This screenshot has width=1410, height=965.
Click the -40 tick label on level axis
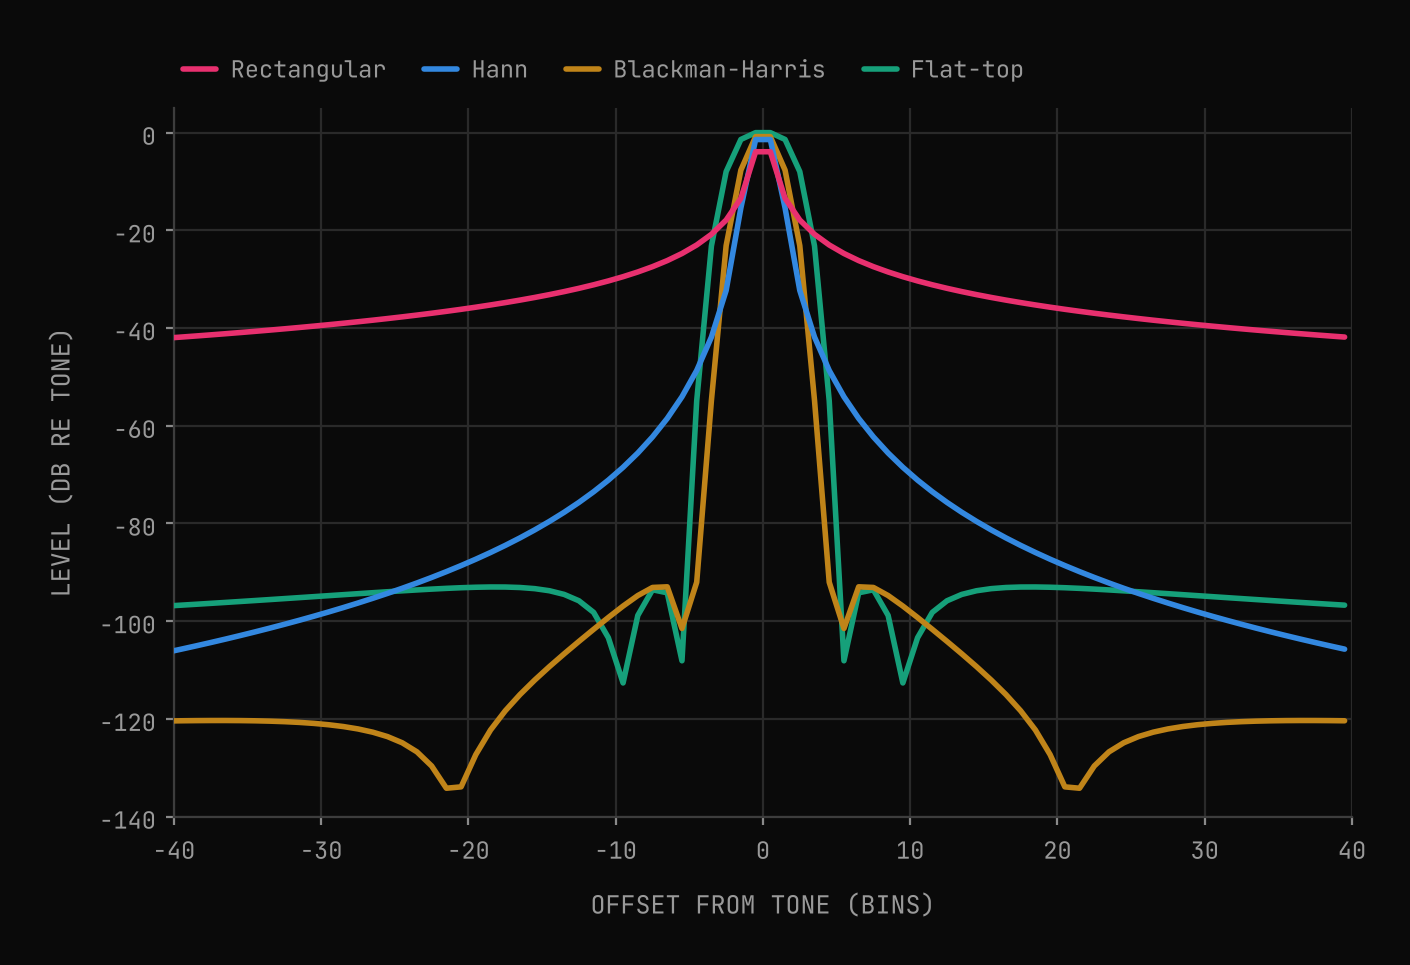point(135,331)
